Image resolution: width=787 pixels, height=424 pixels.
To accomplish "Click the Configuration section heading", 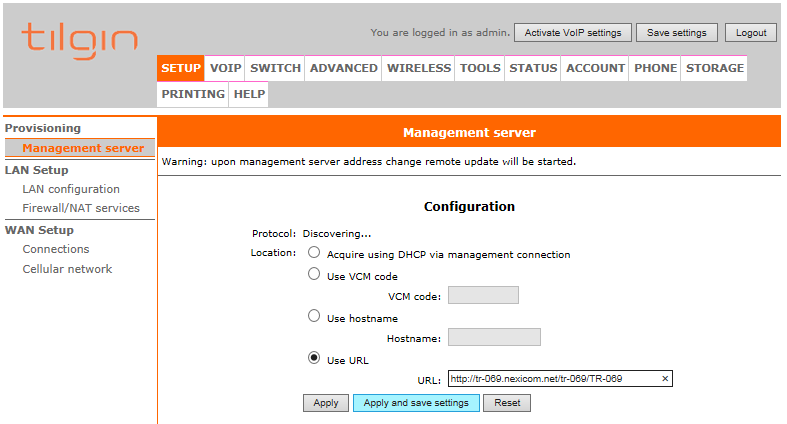I will 469,207.
